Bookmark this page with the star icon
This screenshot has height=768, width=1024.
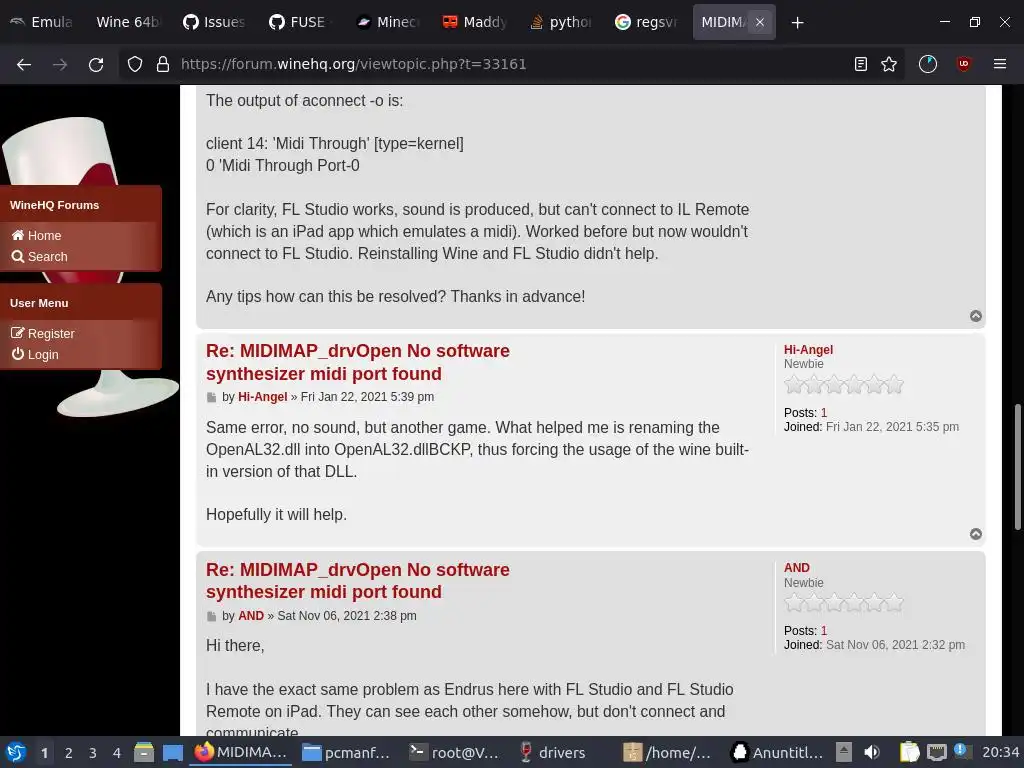click(x=889, y=64)
